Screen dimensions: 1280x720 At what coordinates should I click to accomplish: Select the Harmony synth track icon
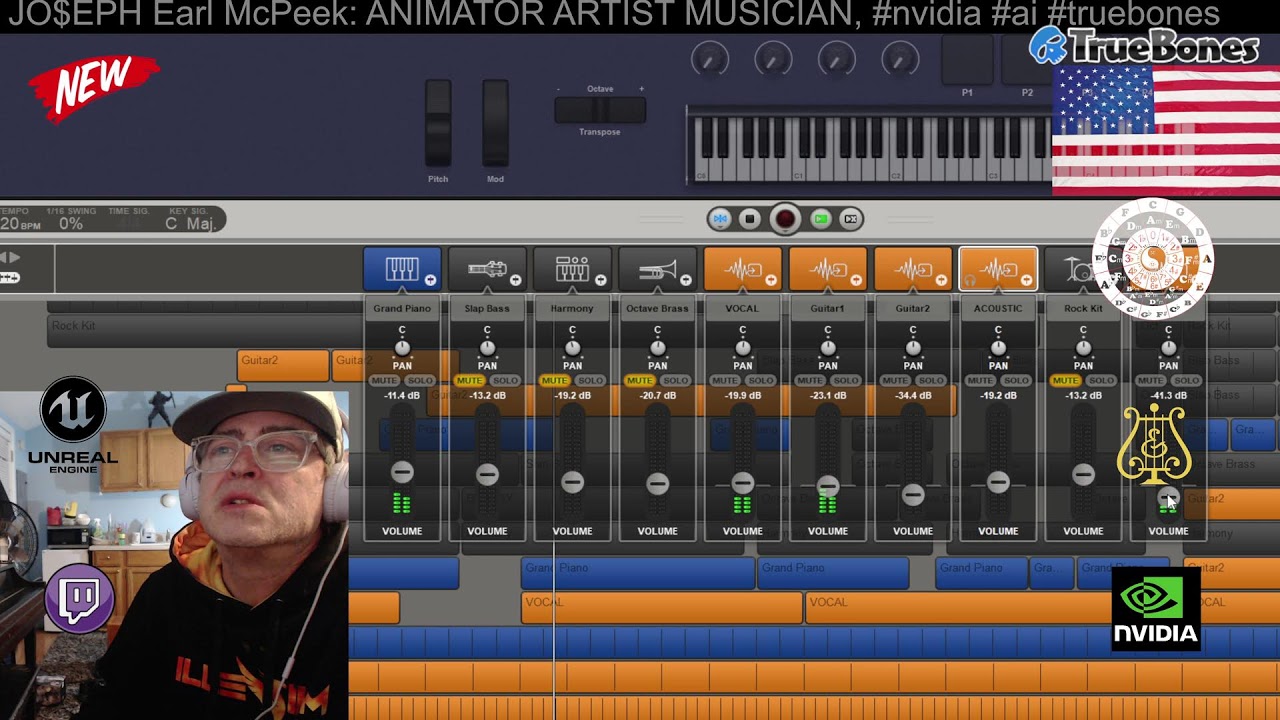click(572, 269)
